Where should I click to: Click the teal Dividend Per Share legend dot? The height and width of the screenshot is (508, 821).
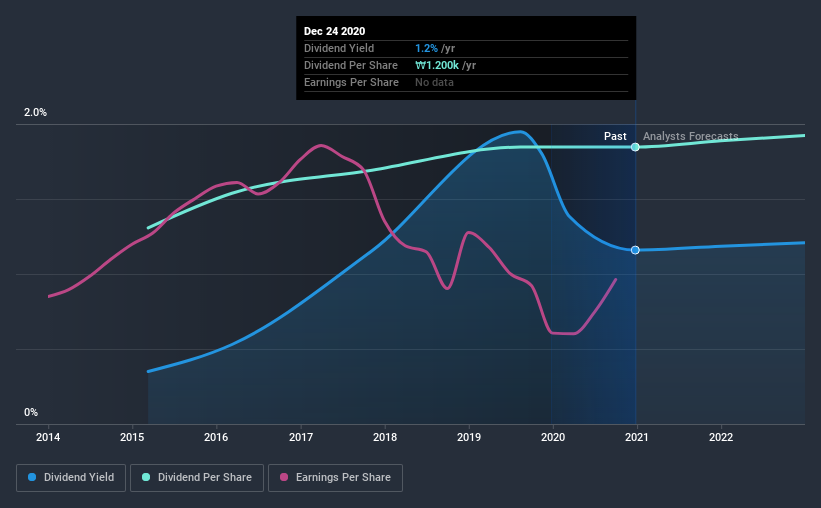pos(146,477)
